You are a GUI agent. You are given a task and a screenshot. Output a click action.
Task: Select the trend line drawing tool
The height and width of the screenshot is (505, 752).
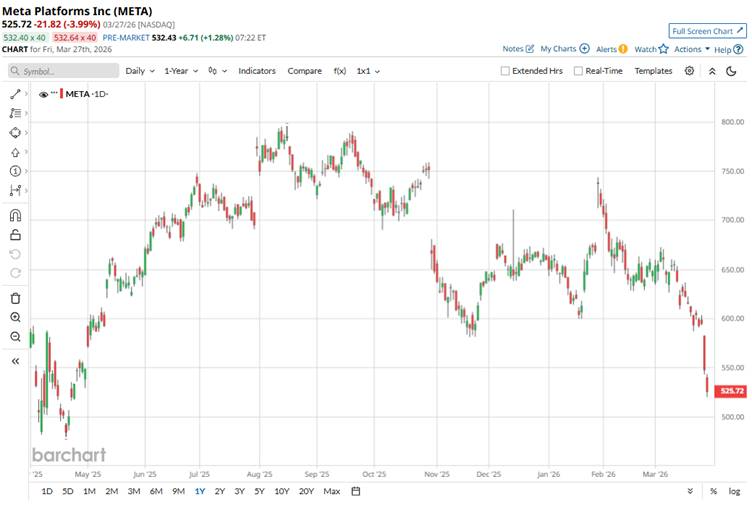tap(15, 93)
